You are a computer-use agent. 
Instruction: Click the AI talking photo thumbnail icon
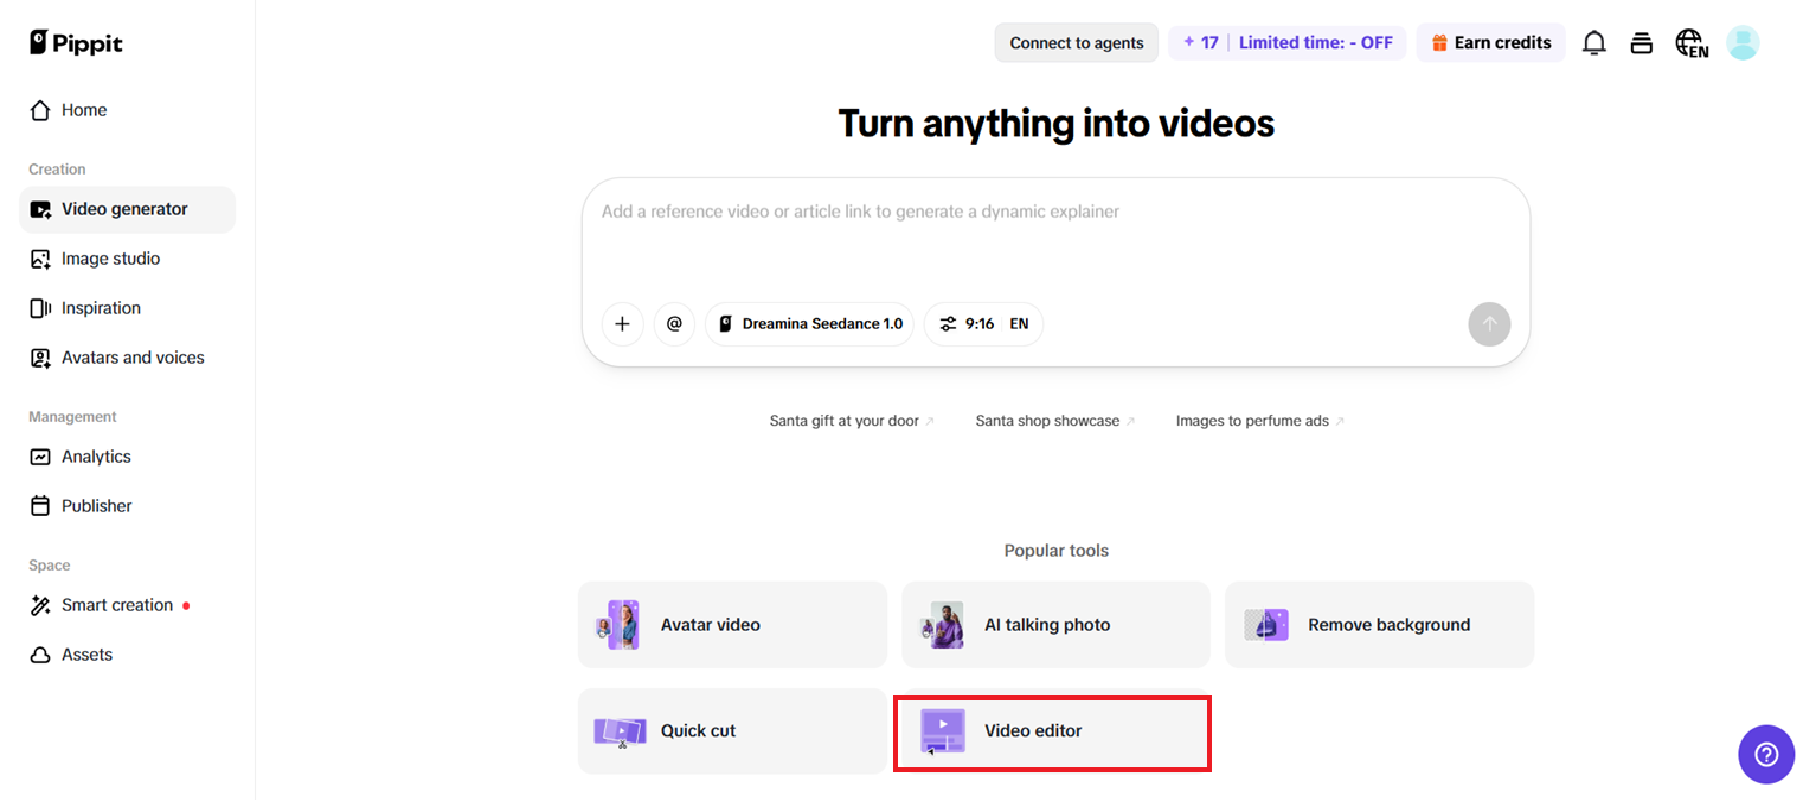pyautogui.click(x=942, y=625)
